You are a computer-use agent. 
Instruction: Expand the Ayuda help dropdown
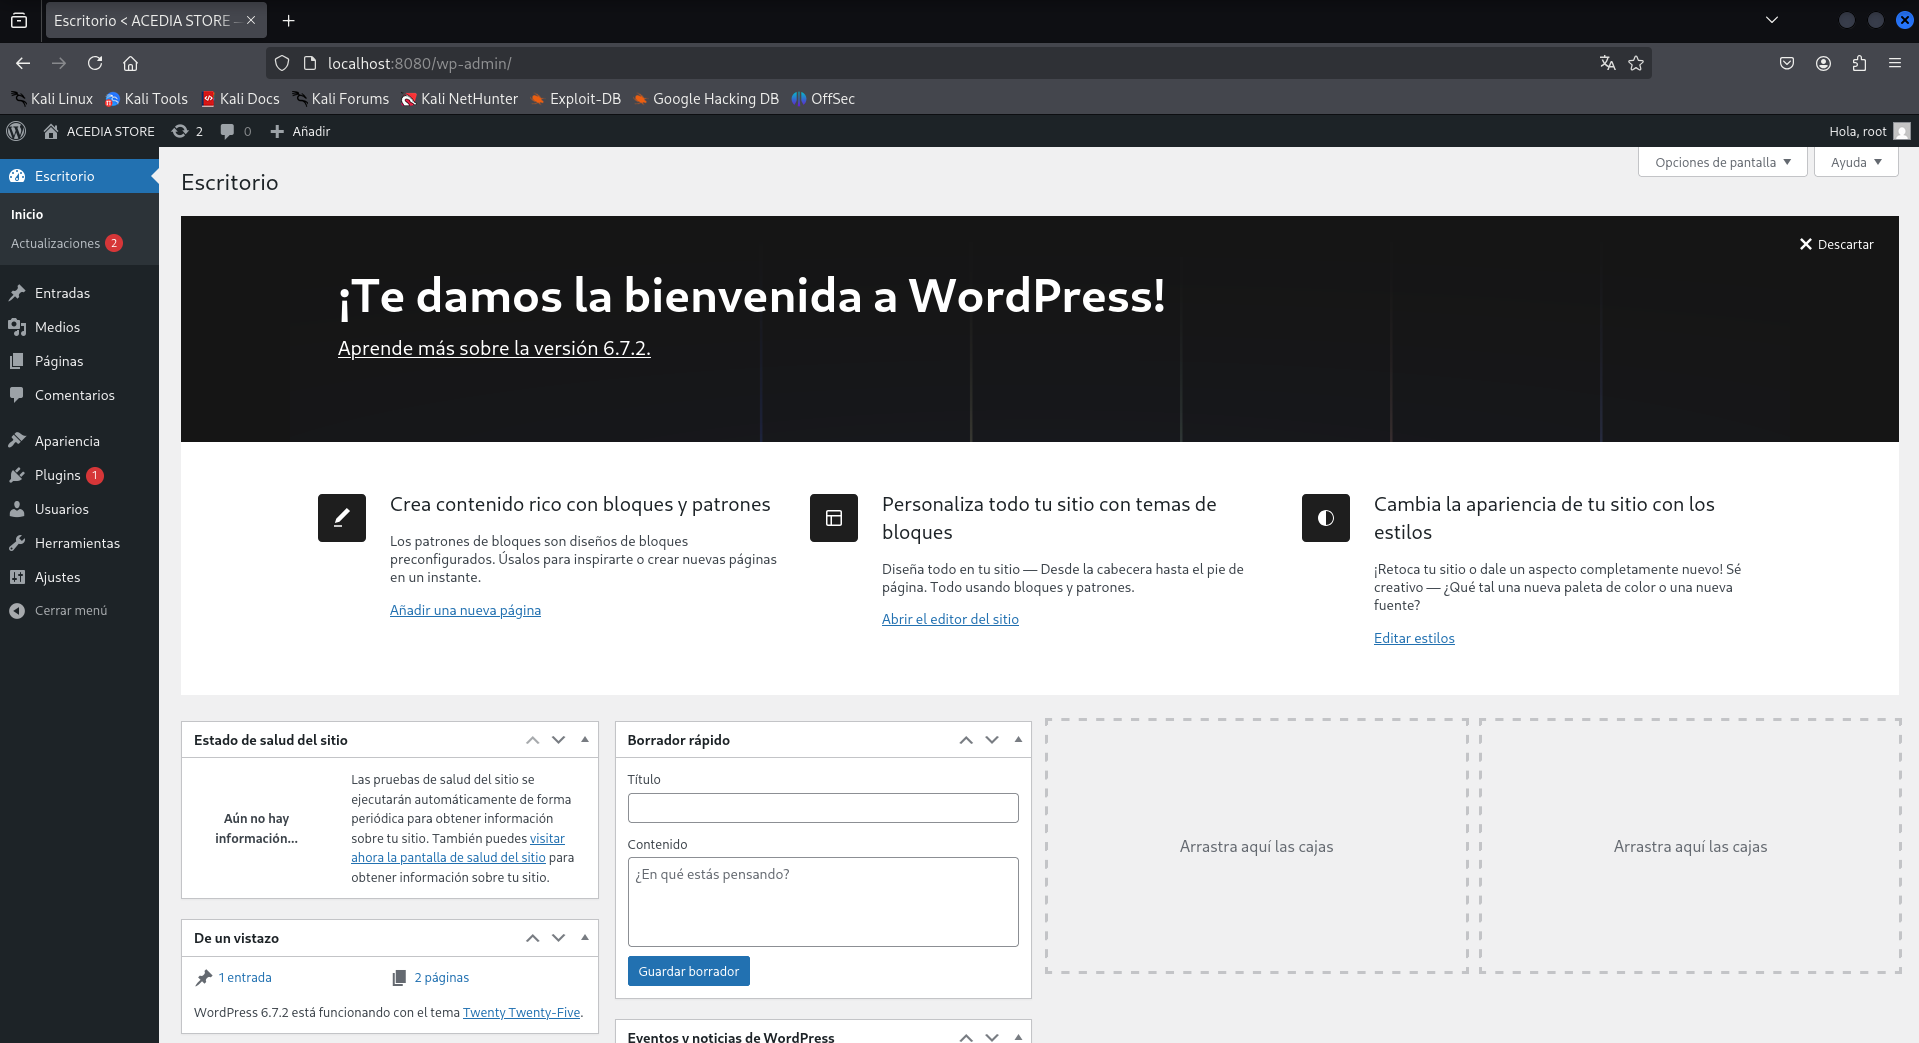pyautogui.click(x=1856, y=162)
